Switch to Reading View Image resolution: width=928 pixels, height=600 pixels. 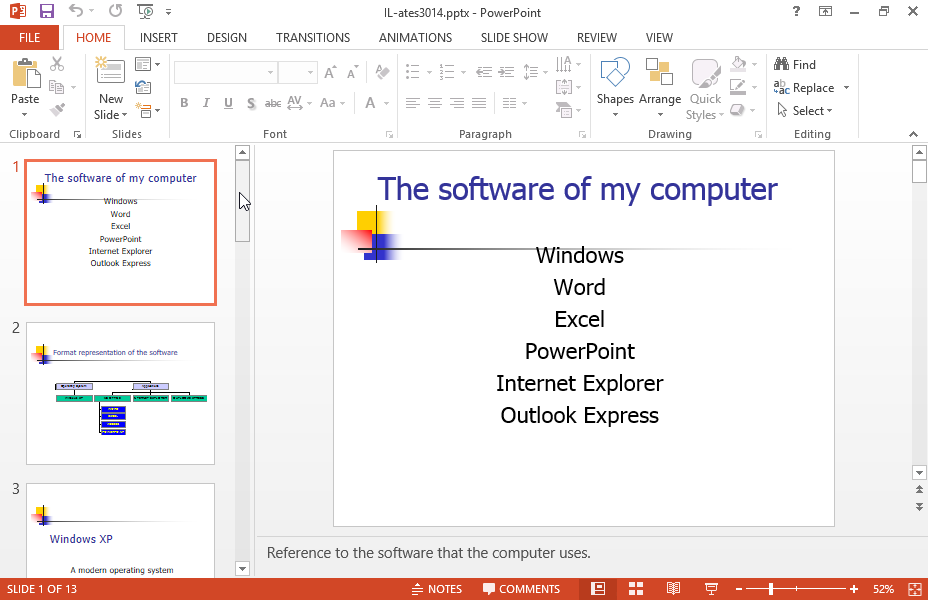(x=673, y=589)
